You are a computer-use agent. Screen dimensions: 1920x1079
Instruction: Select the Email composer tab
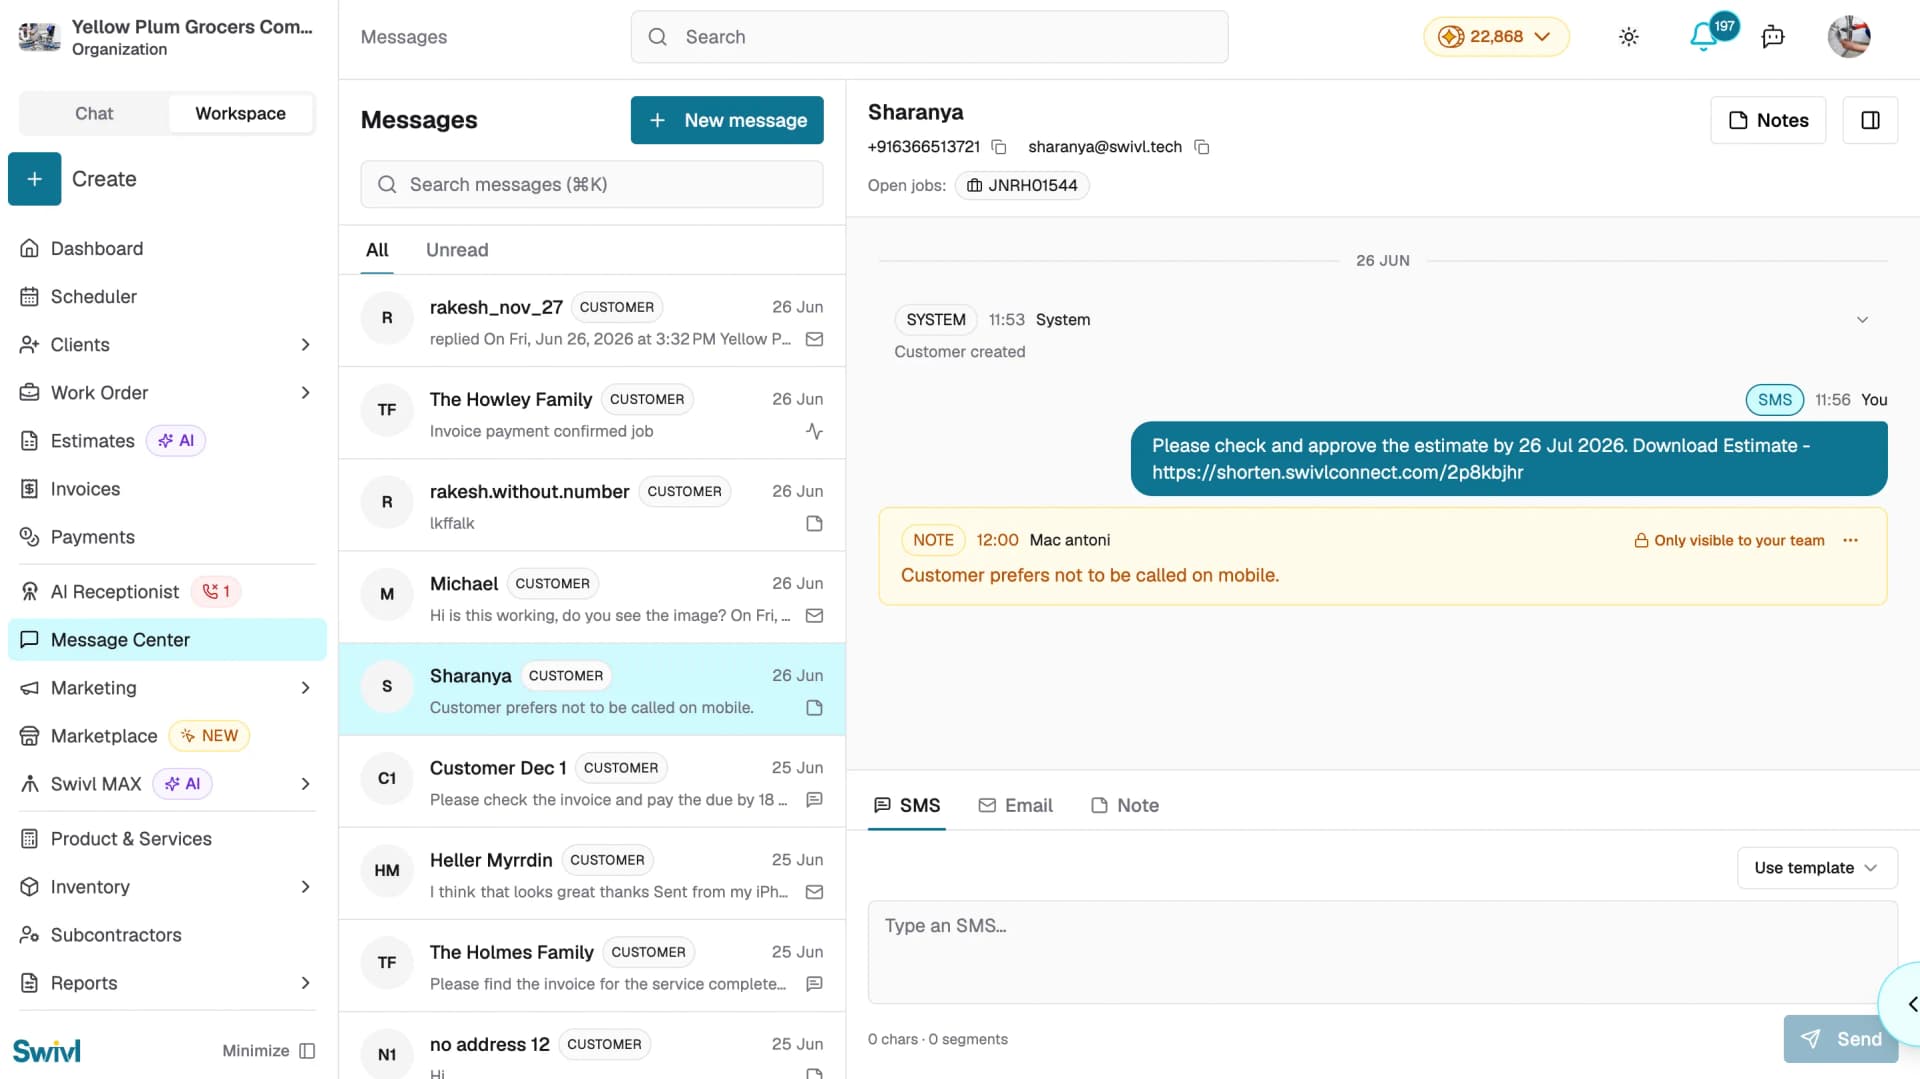pyautogui.click(x=1015, y=806)
